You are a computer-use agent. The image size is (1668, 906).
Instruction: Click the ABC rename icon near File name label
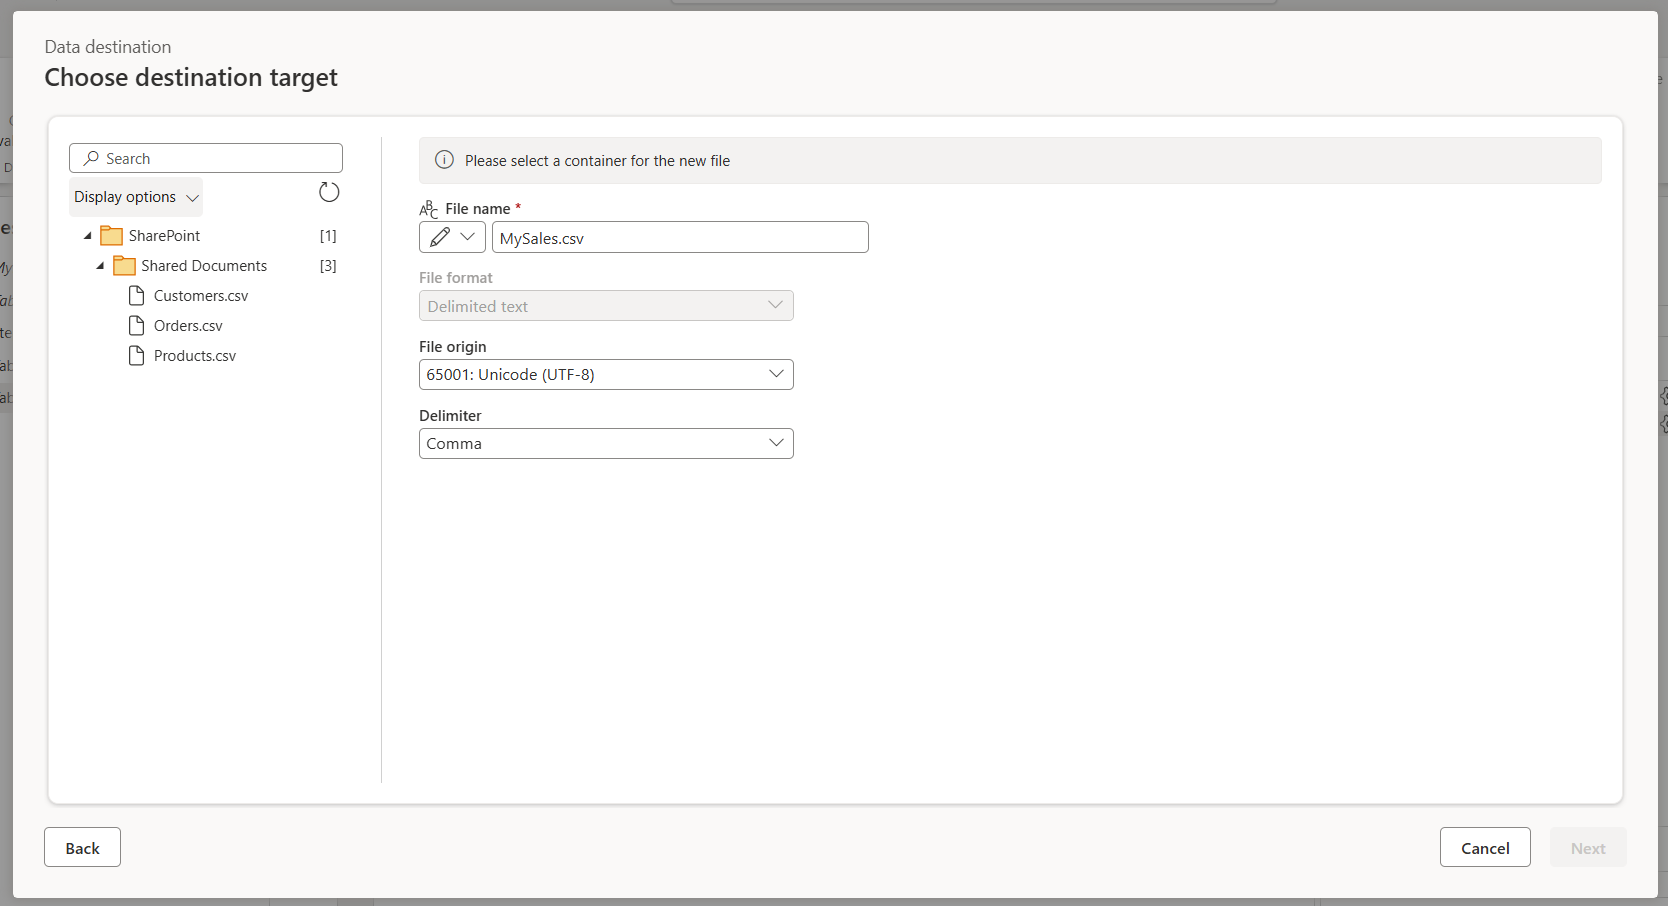pyautogui.click(x=428, y=208)
